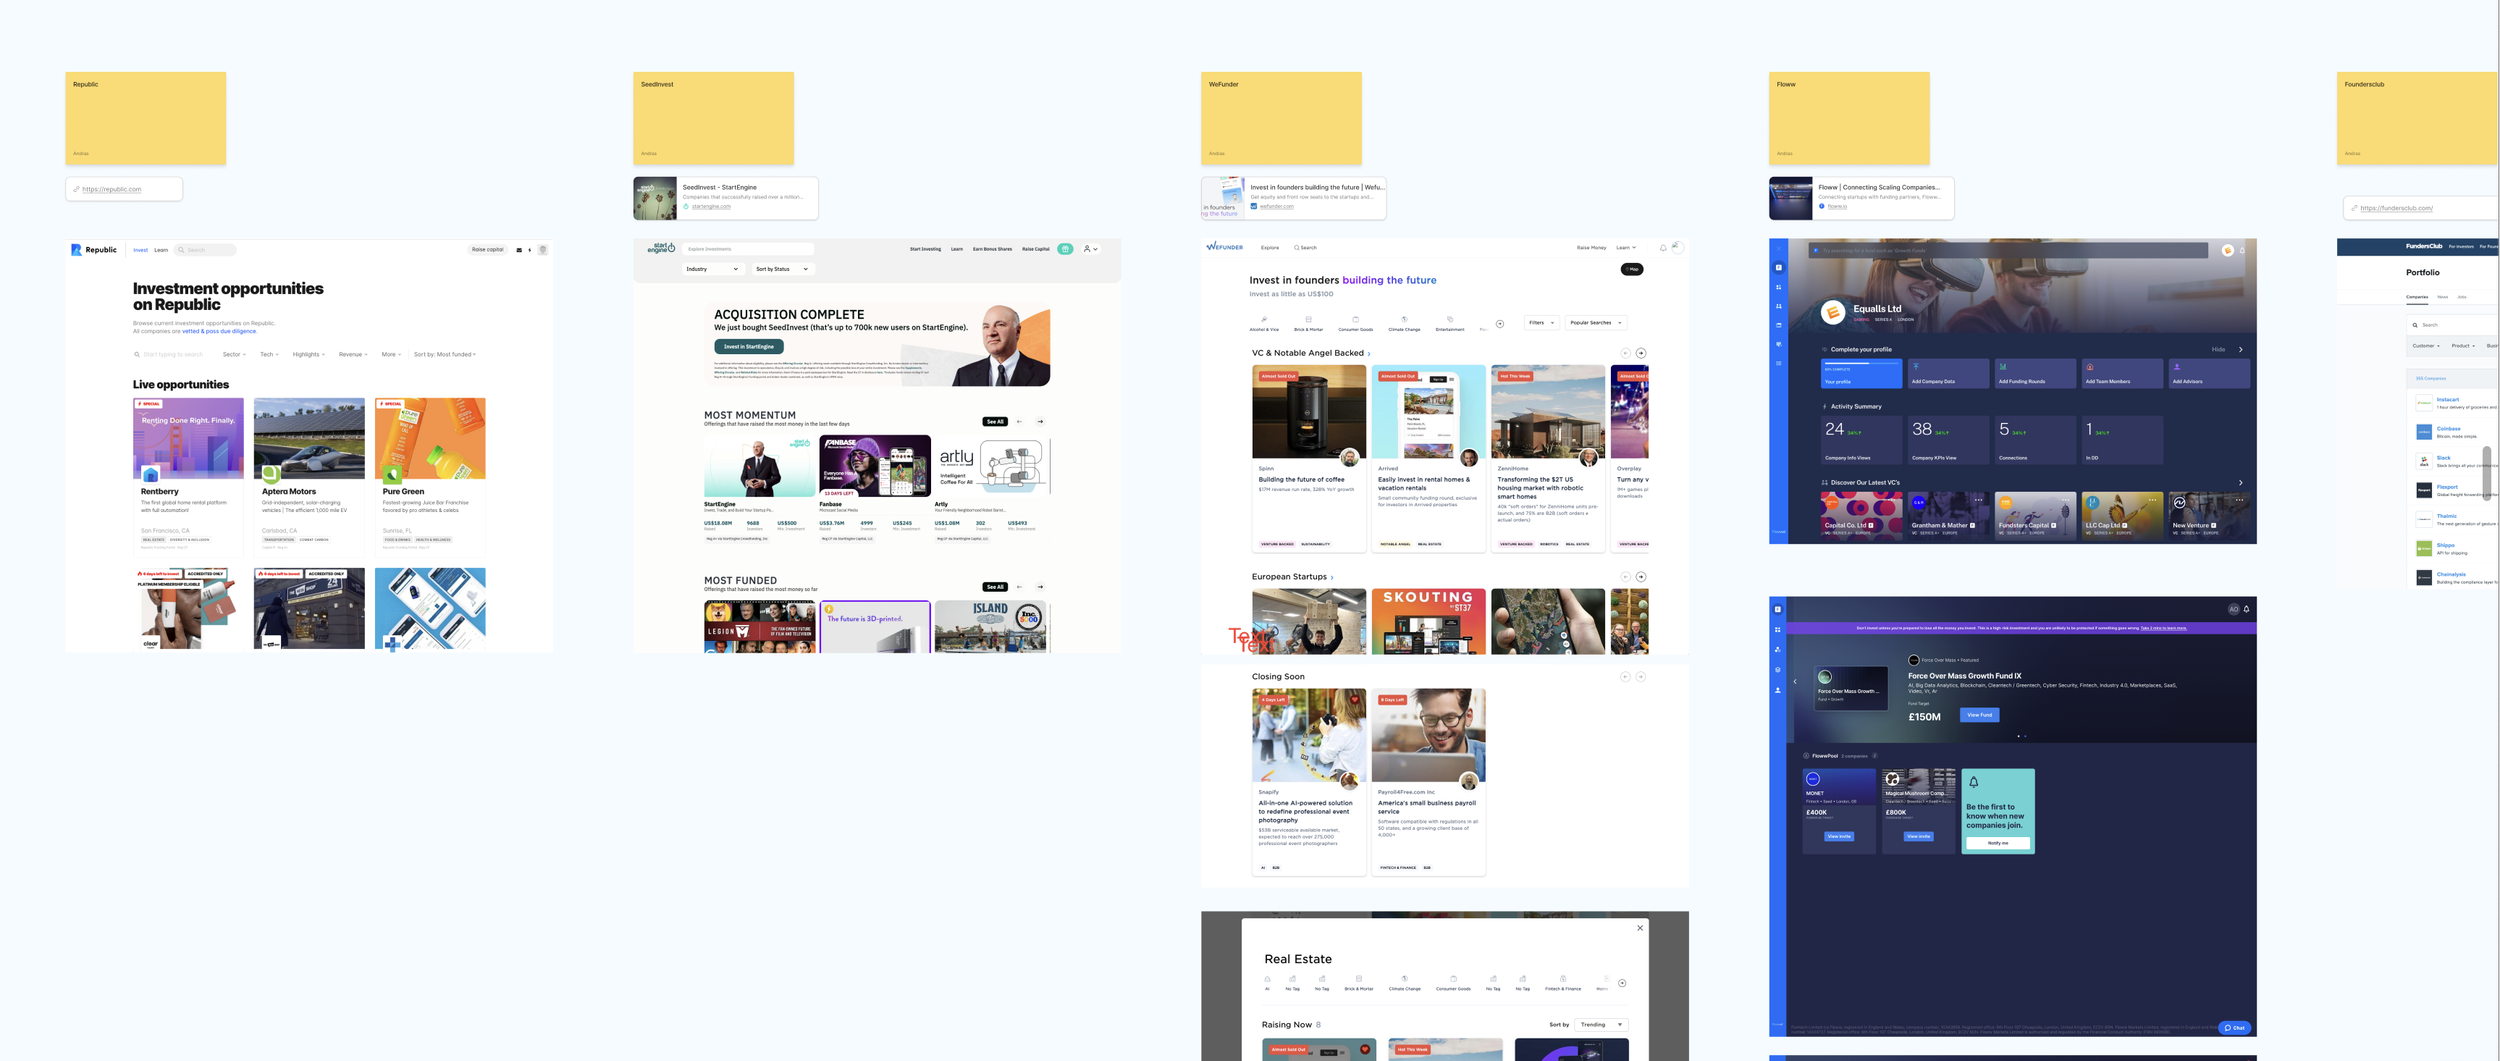Click Hide in Floww Complete your profile
The width and height of the screenshot is (2500, 1061).
[x=2218, y=350]
